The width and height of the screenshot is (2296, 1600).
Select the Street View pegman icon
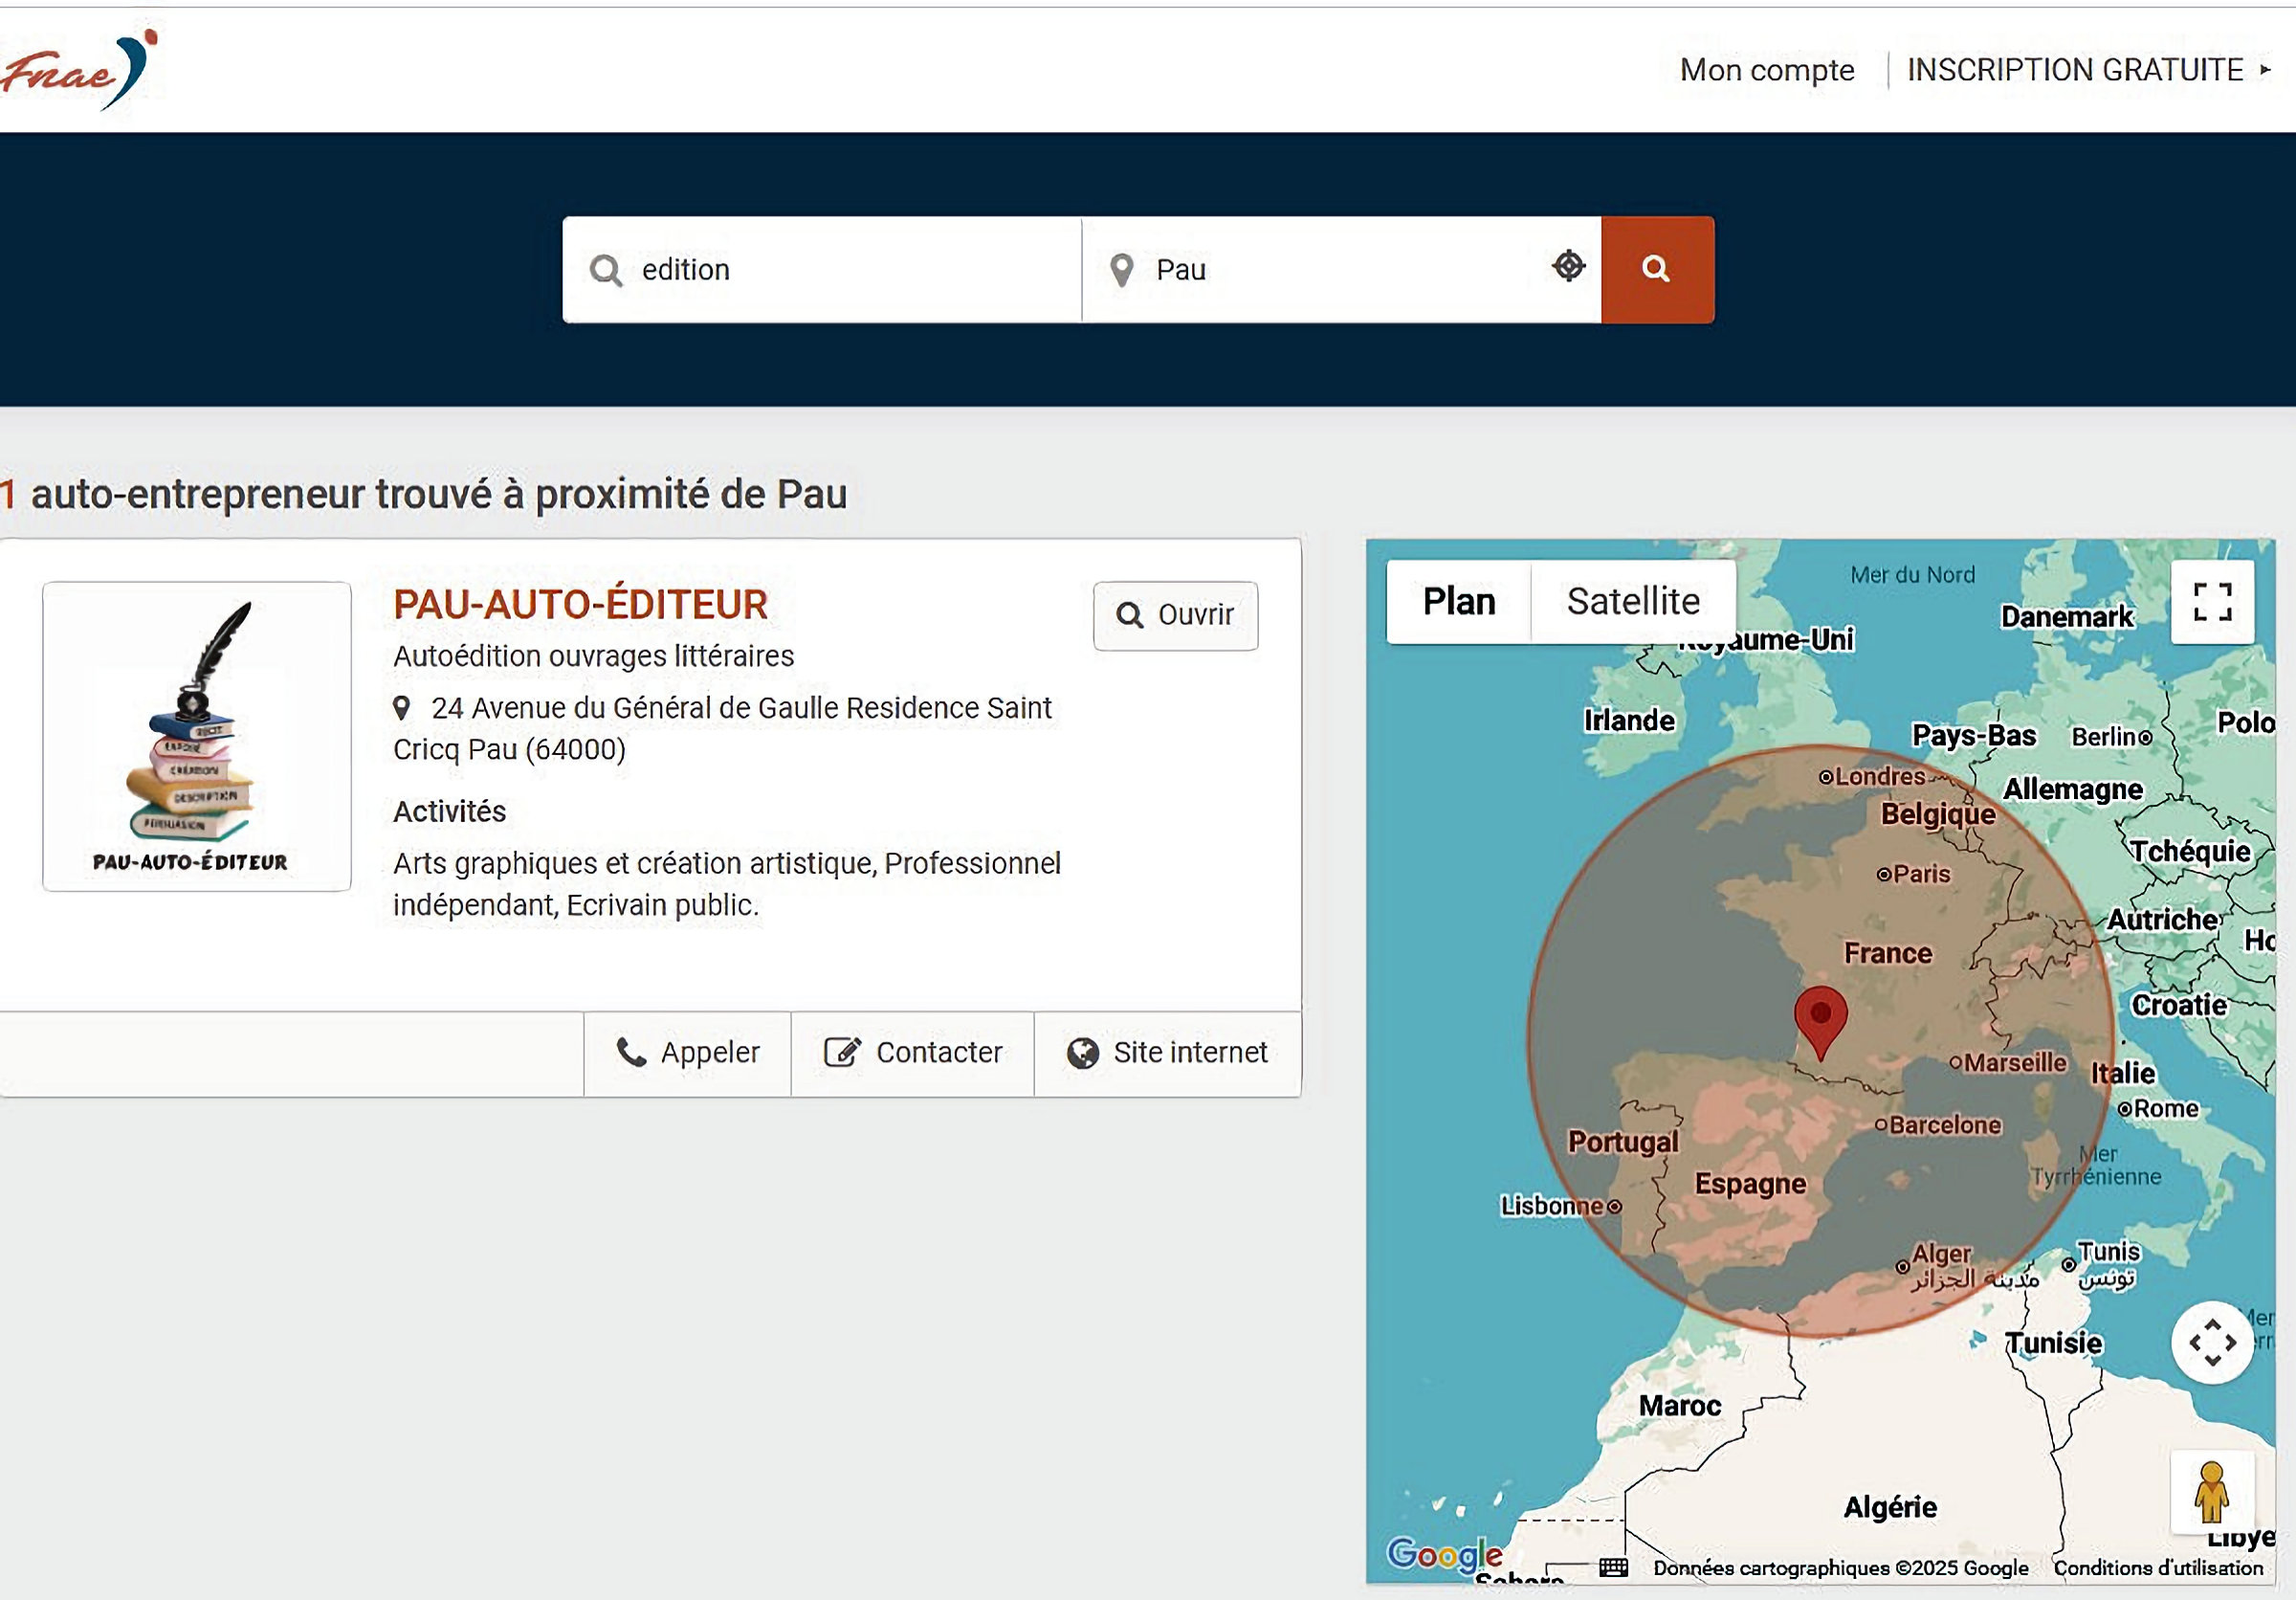click(x=2211, y=1490)
